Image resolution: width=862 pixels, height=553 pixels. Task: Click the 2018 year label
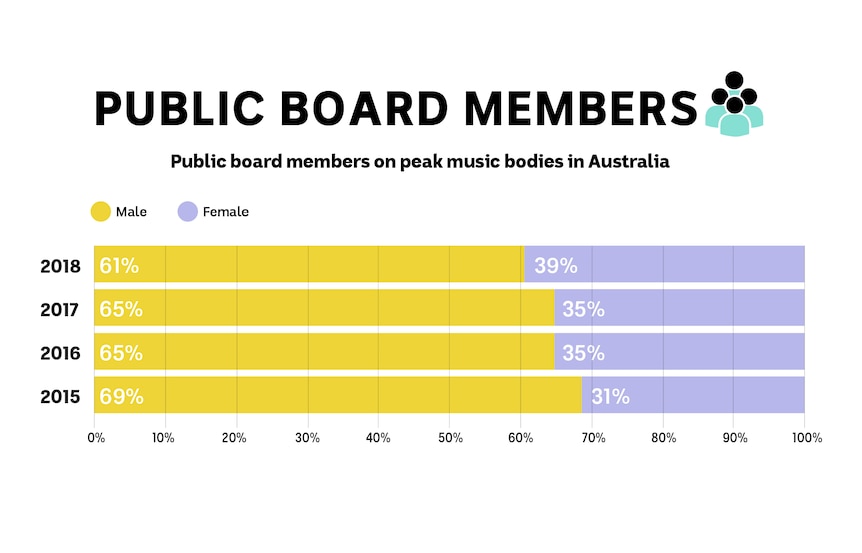click(60, 266)
